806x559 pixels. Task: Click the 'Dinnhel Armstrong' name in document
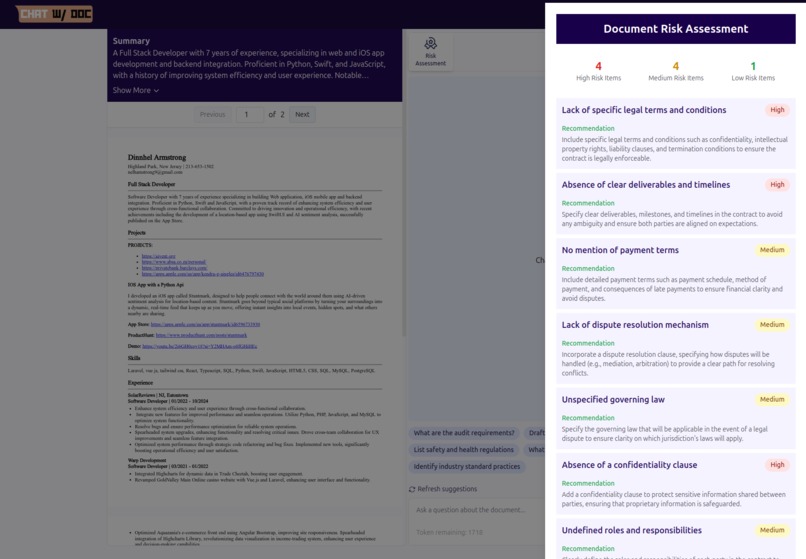(157, 157)
